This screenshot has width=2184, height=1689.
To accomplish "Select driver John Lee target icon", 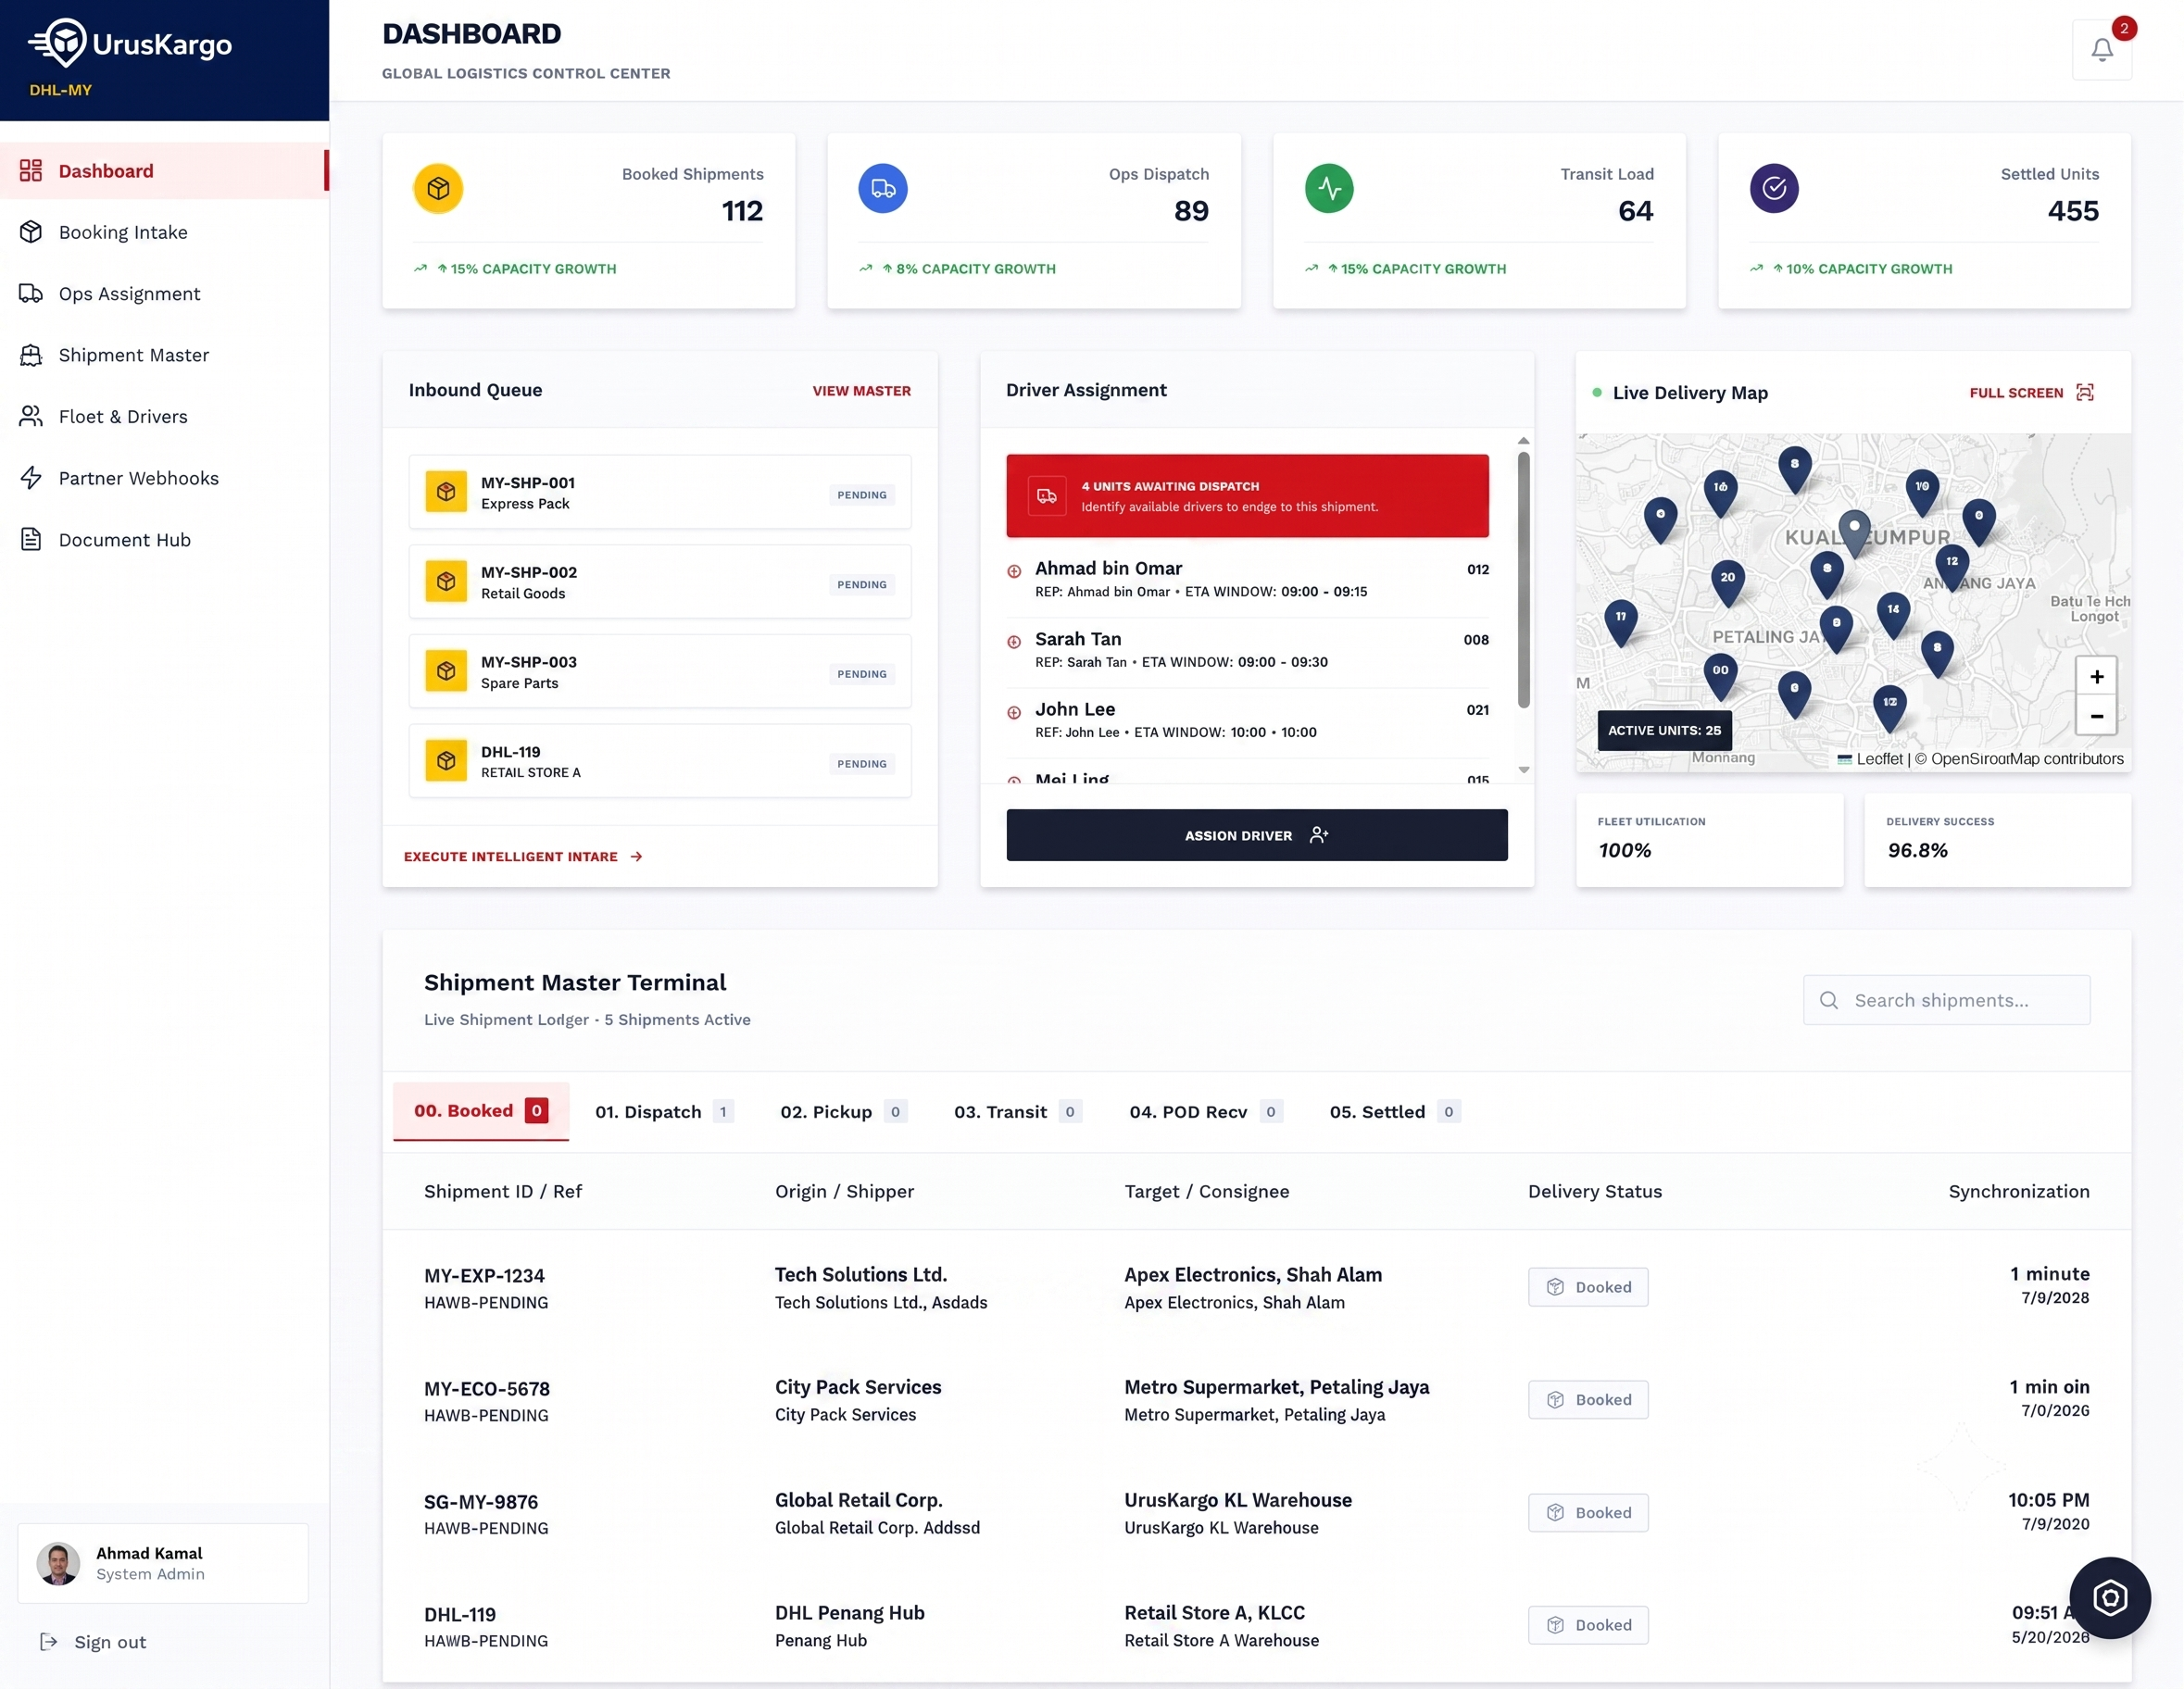I will (1014, 713).
